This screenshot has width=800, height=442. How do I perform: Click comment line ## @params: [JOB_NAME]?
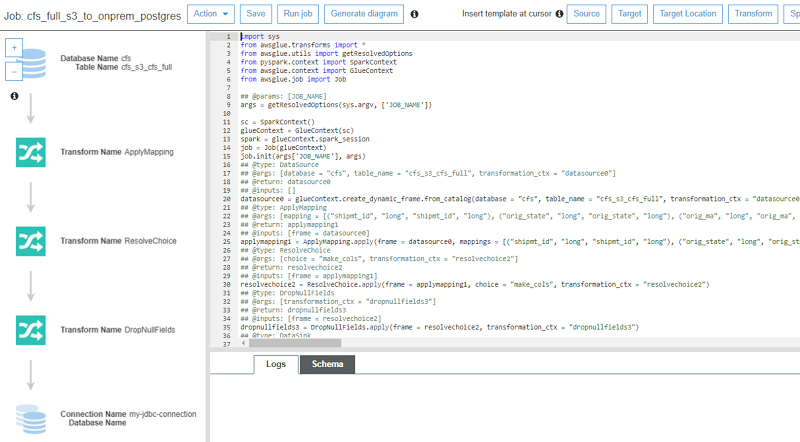coord(284,96)
